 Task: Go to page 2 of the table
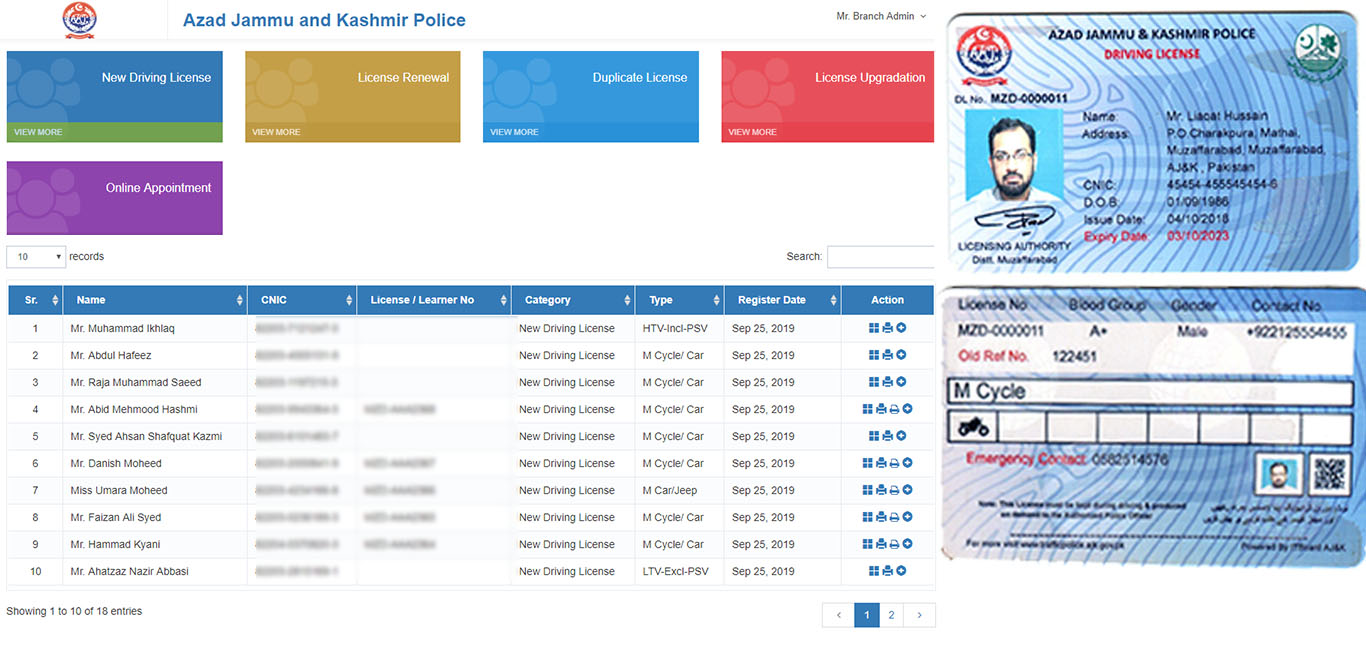coord(891,615)
